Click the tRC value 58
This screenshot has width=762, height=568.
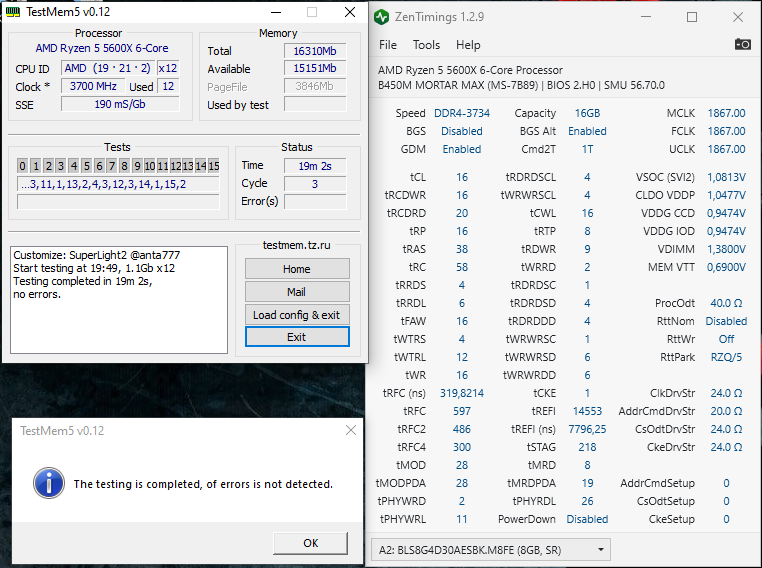(462, 267)
